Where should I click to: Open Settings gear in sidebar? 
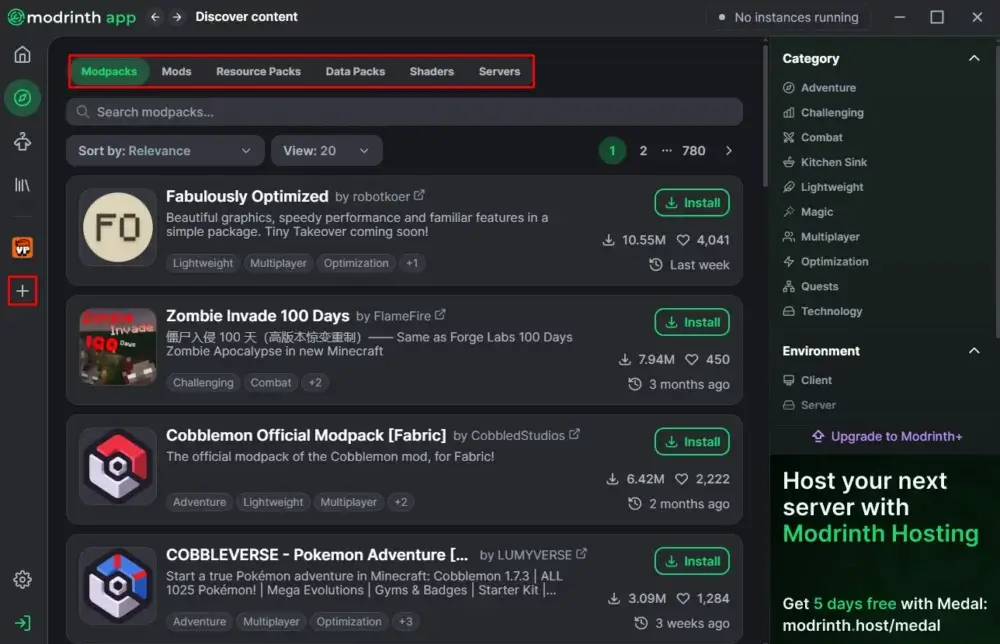click(x=22, y=580)
